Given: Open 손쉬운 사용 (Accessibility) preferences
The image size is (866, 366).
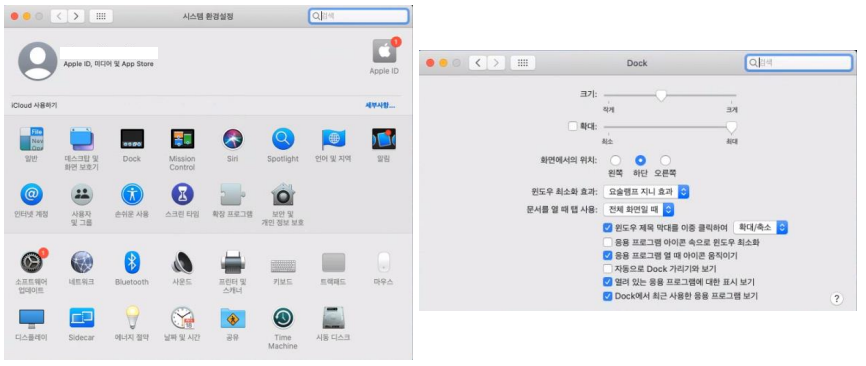Looking at the screenshot, I should [x=132, y=194].
